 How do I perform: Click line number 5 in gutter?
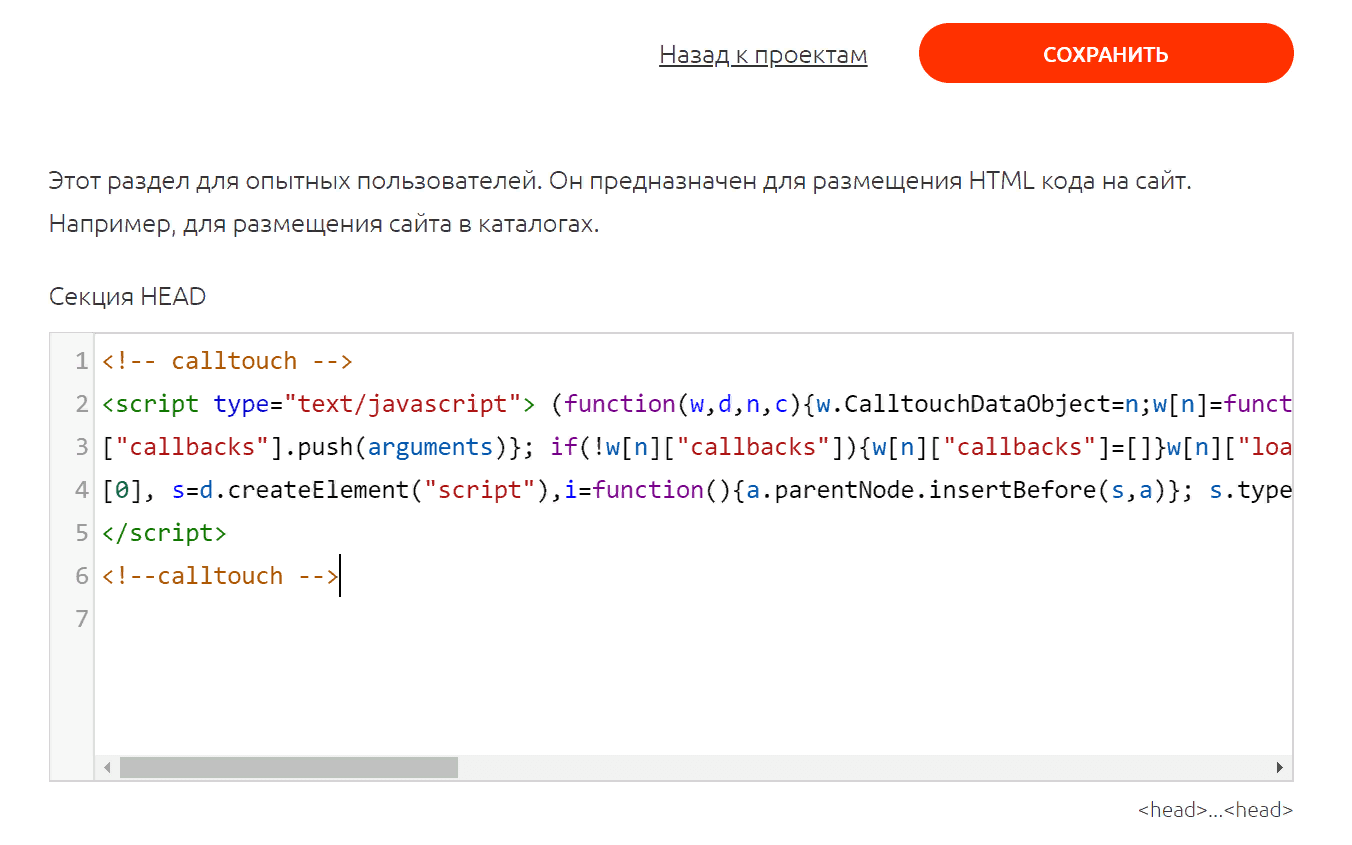[x=82, y=533]
